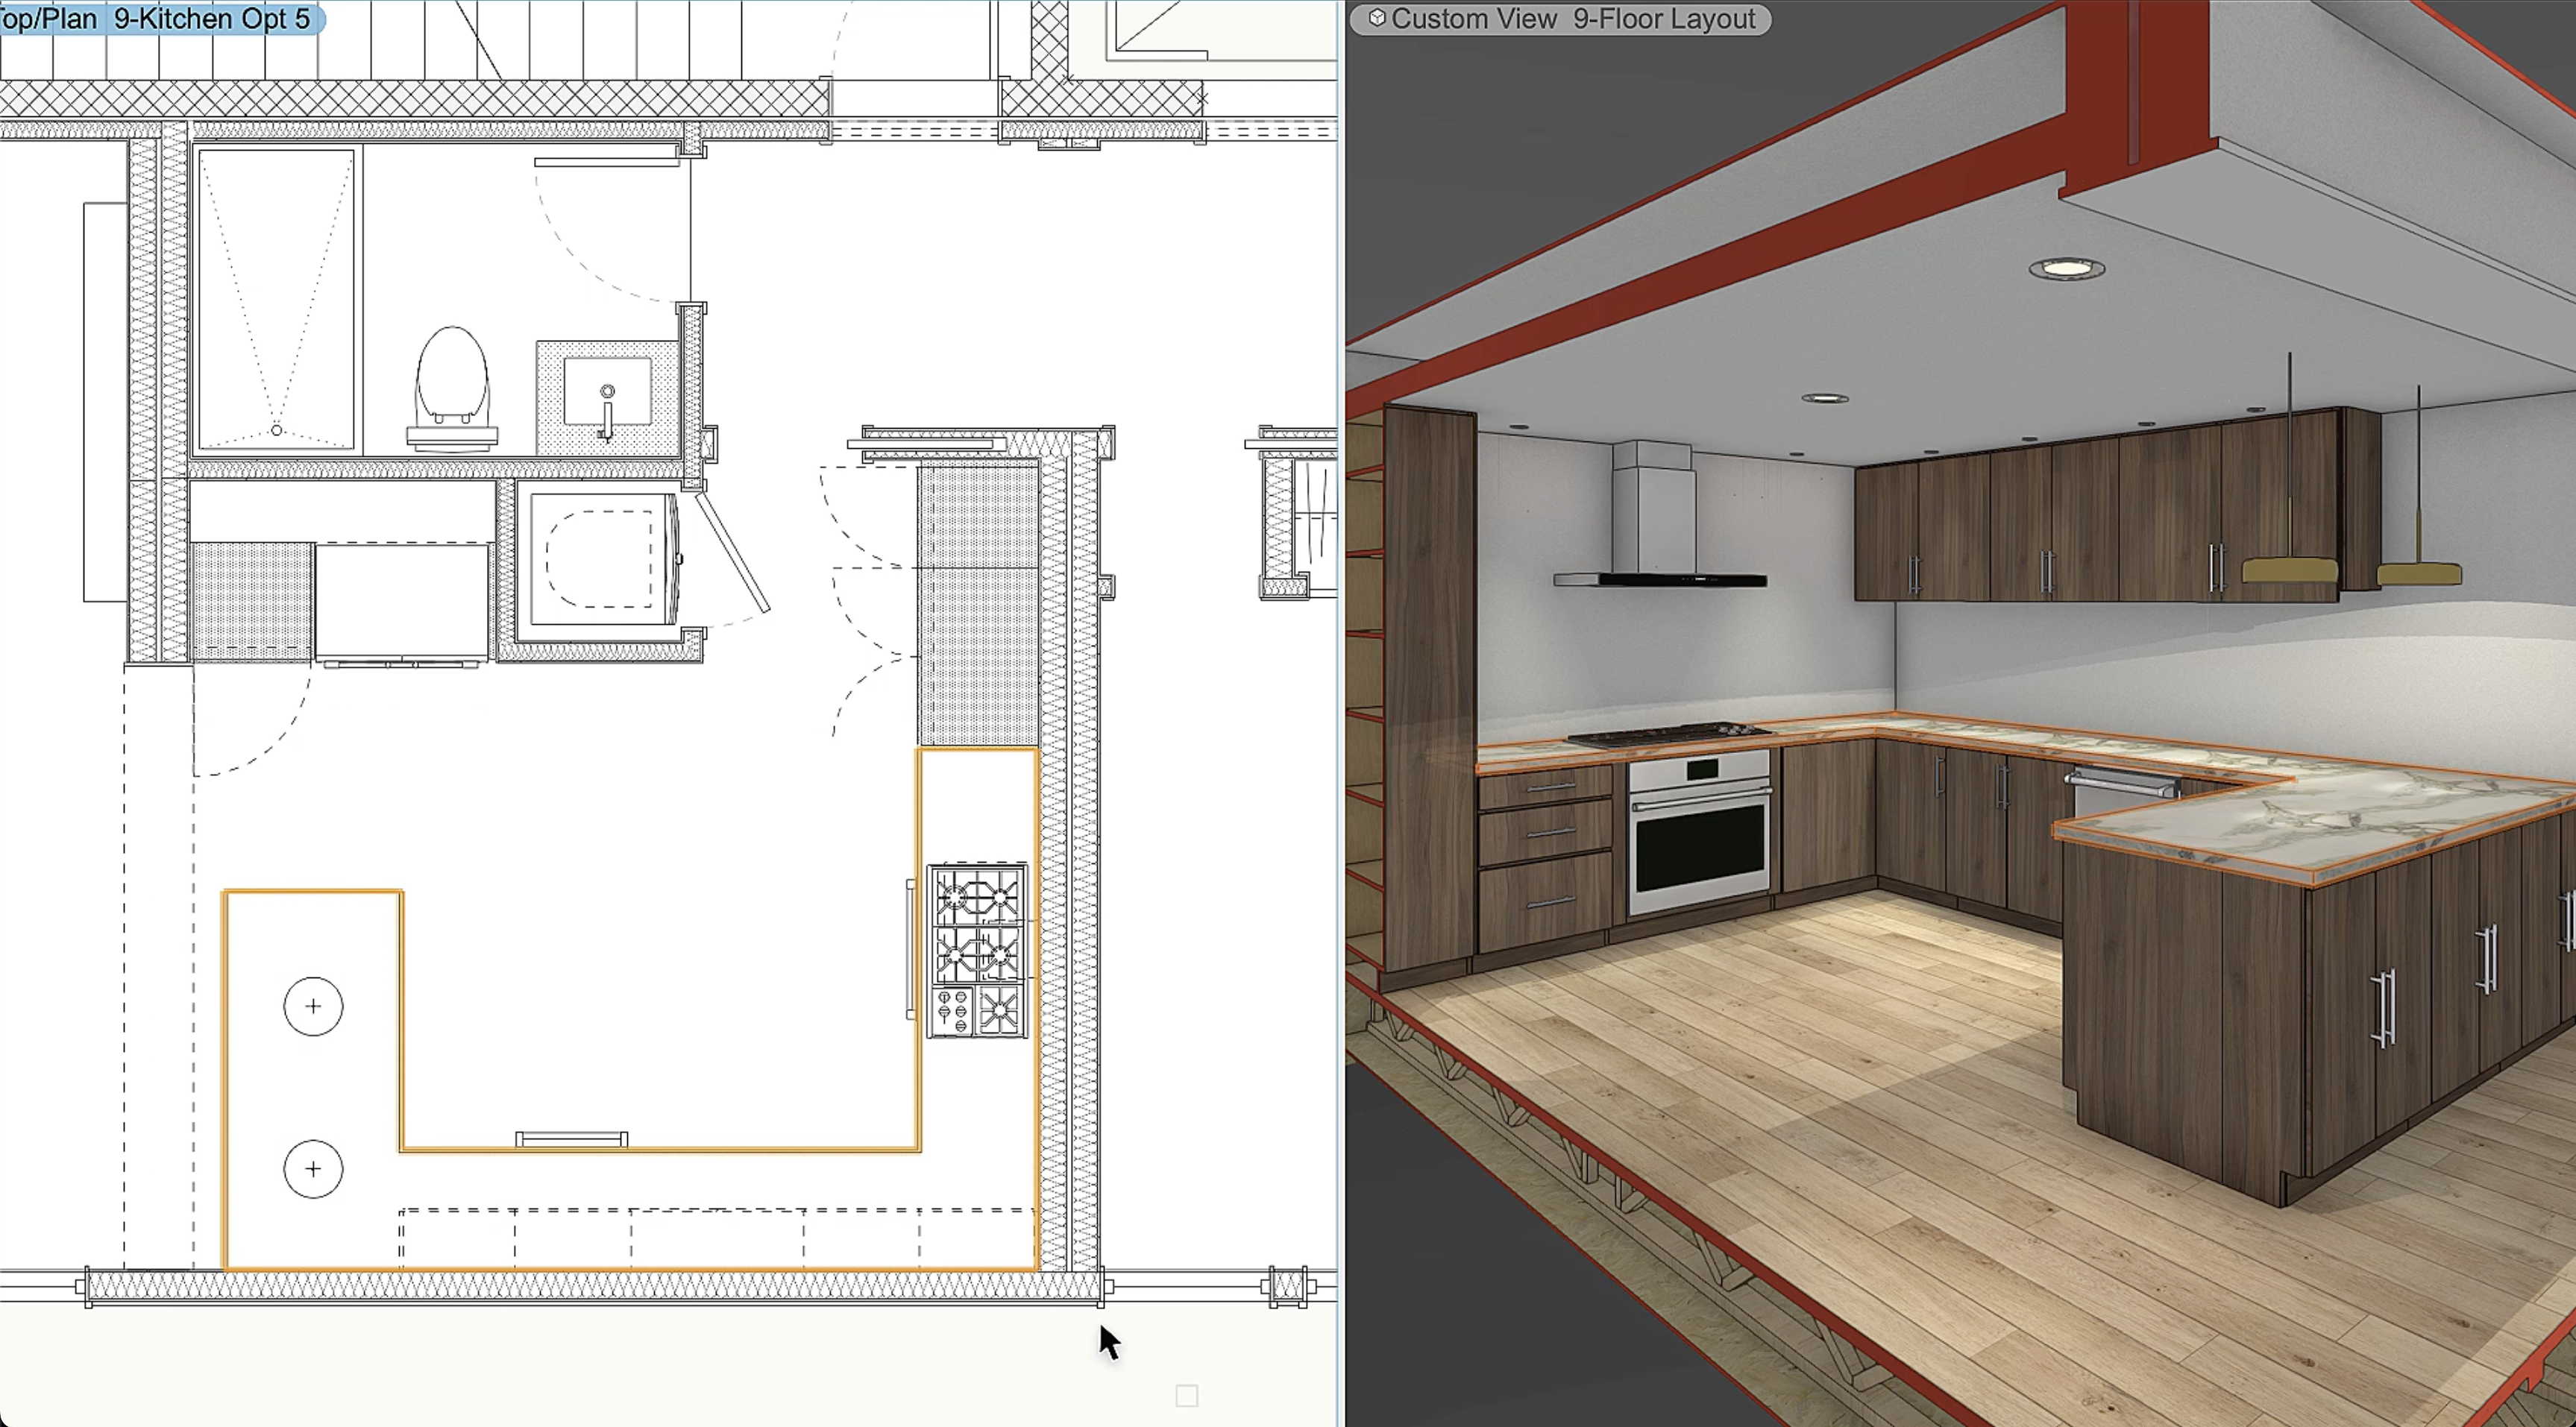2576x1427 pixels.
Task: Select the left gold pendant light shade
Action: click(x=2289, y=571)
